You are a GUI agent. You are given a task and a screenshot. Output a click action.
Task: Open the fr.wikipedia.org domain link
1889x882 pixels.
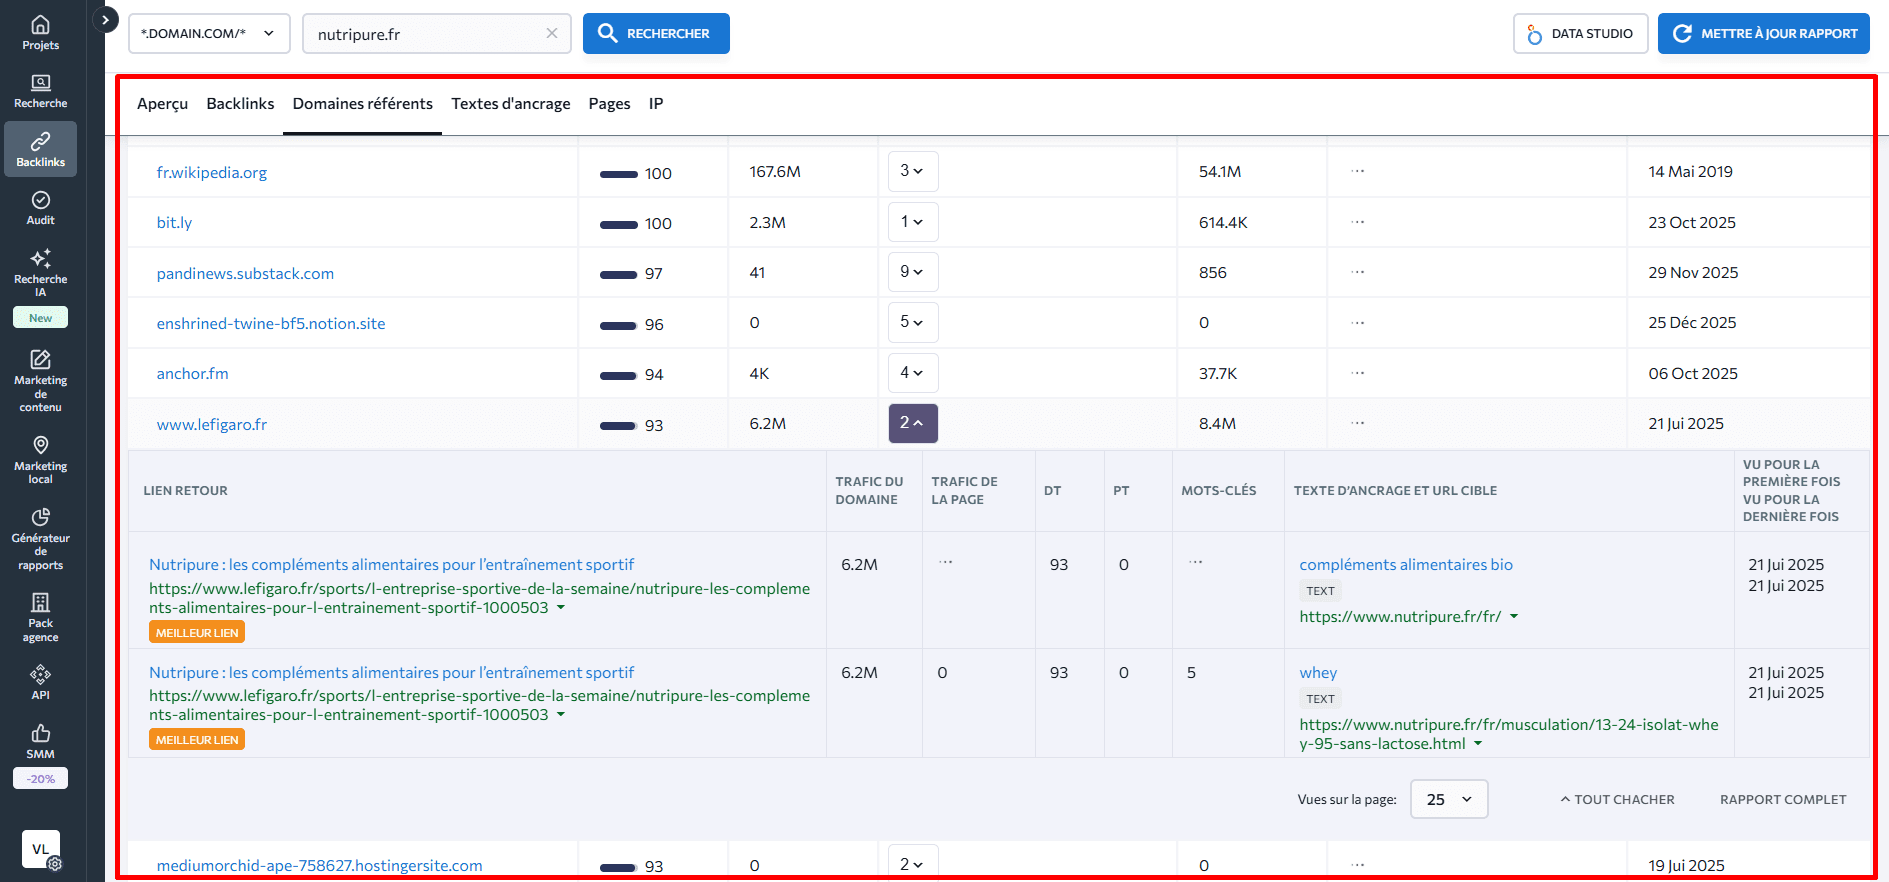click(x=211, y=172)
